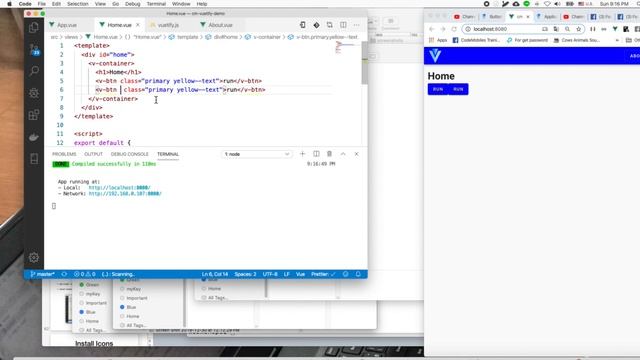Click the diamond git icon in the editor toolbar

(x=316, y=25)
